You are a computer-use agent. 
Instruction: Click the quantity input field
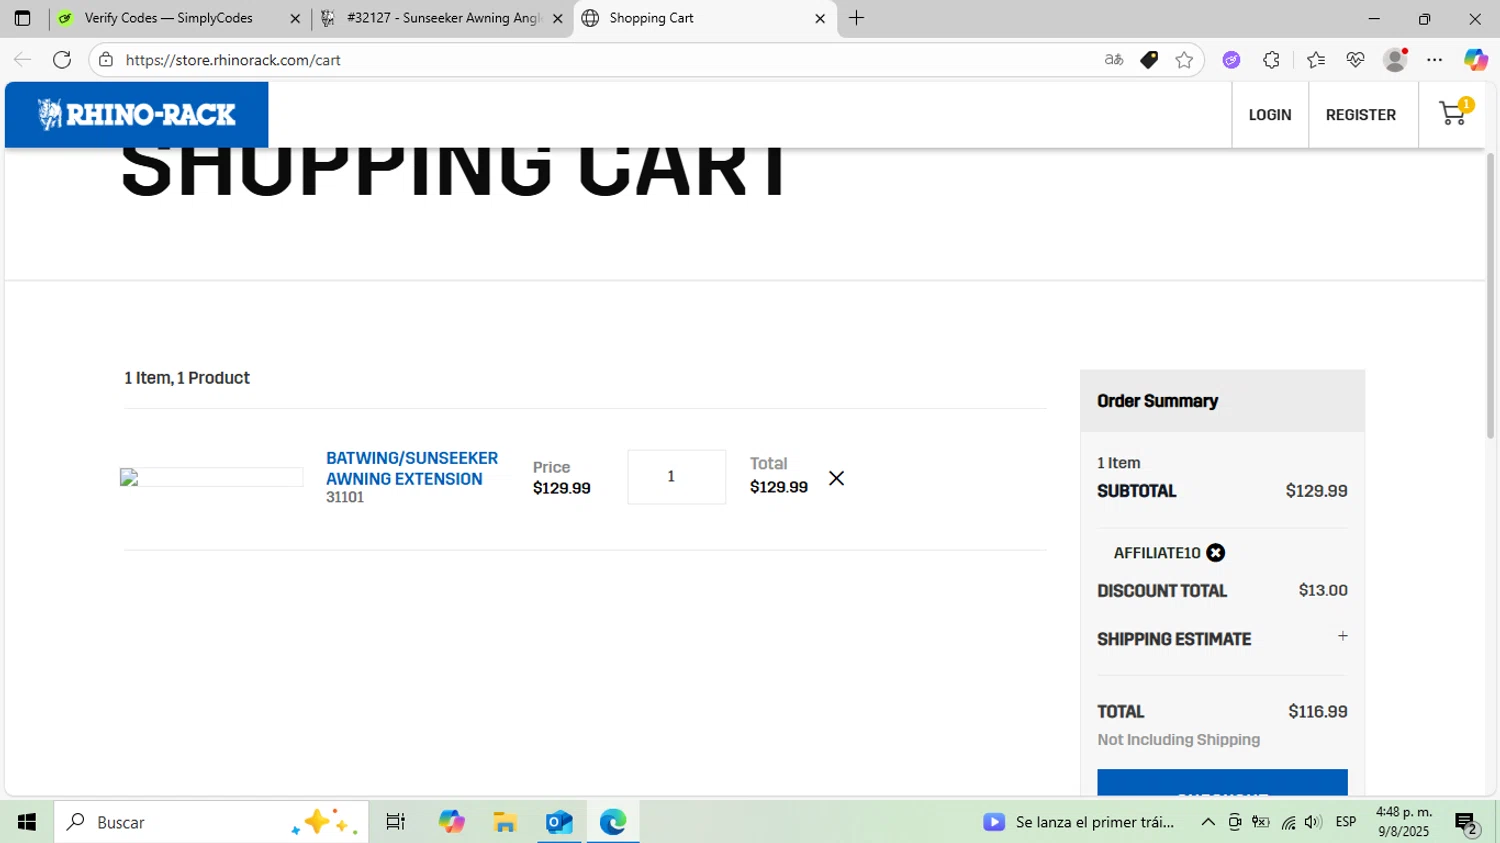coord(676,477)
